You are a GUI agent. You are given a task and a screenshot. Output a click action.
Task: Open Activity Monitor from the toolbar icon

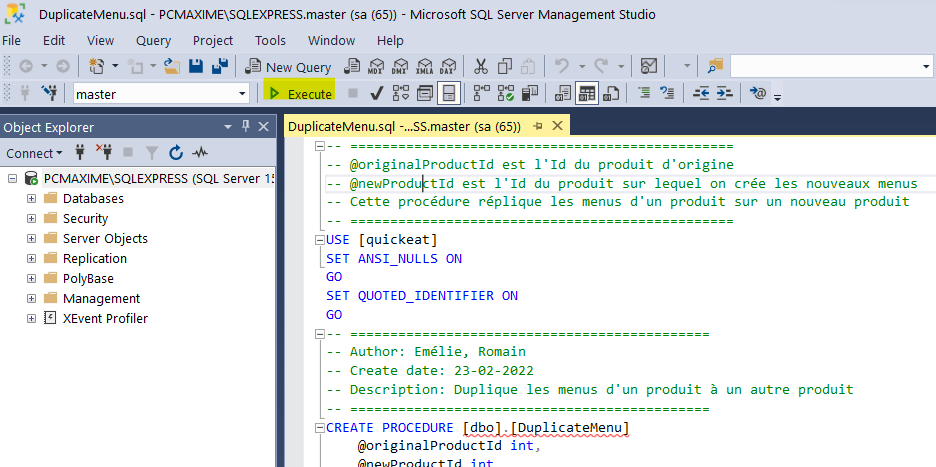tap(648, 66)
